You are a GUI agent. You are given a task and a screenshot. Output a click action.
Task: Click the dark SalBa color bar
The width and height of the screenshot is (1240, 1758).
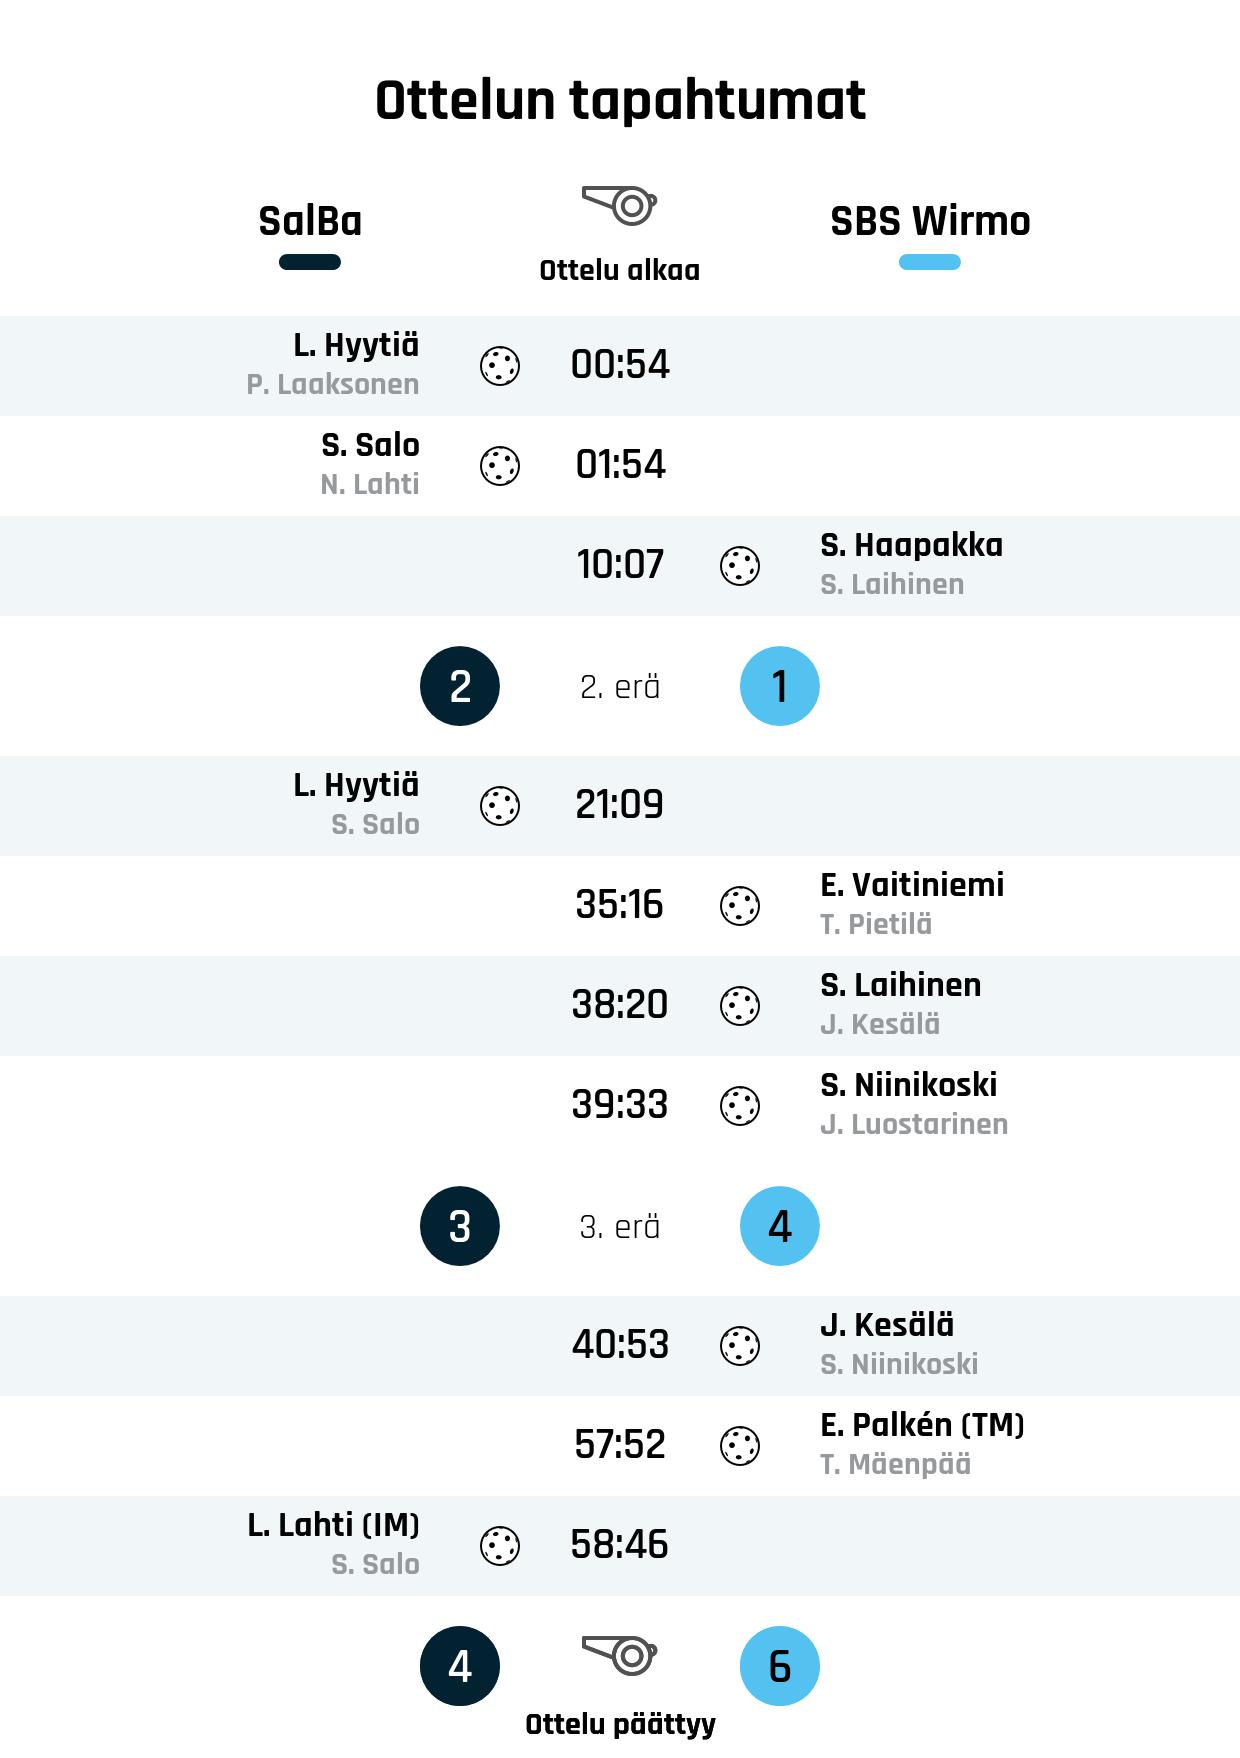tap(310, 262)
